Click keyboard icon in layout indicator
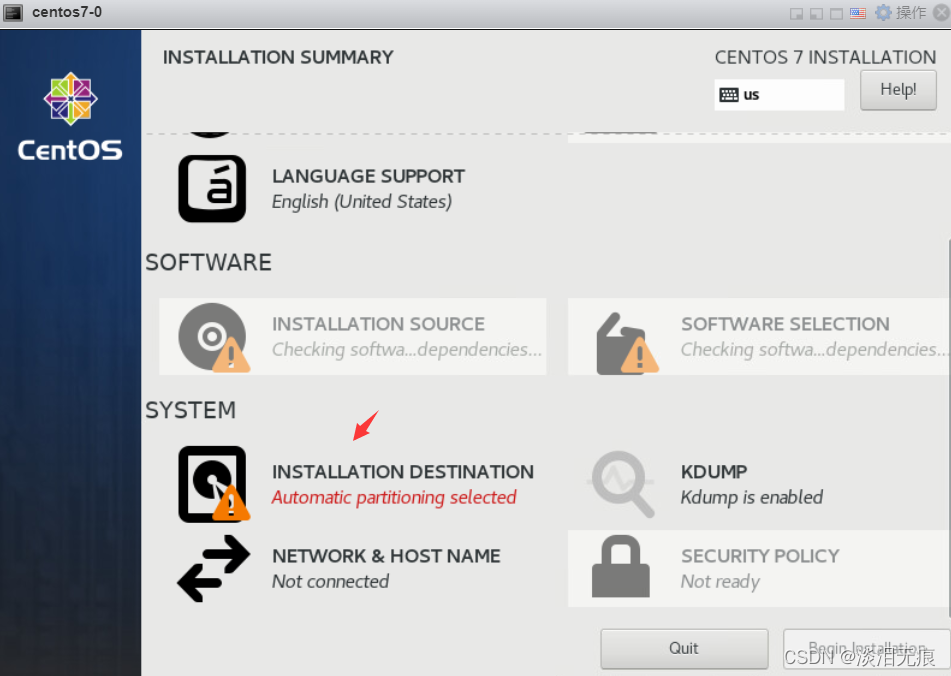Viewport: 951px width, 676px height. click(x=728, y=95)
